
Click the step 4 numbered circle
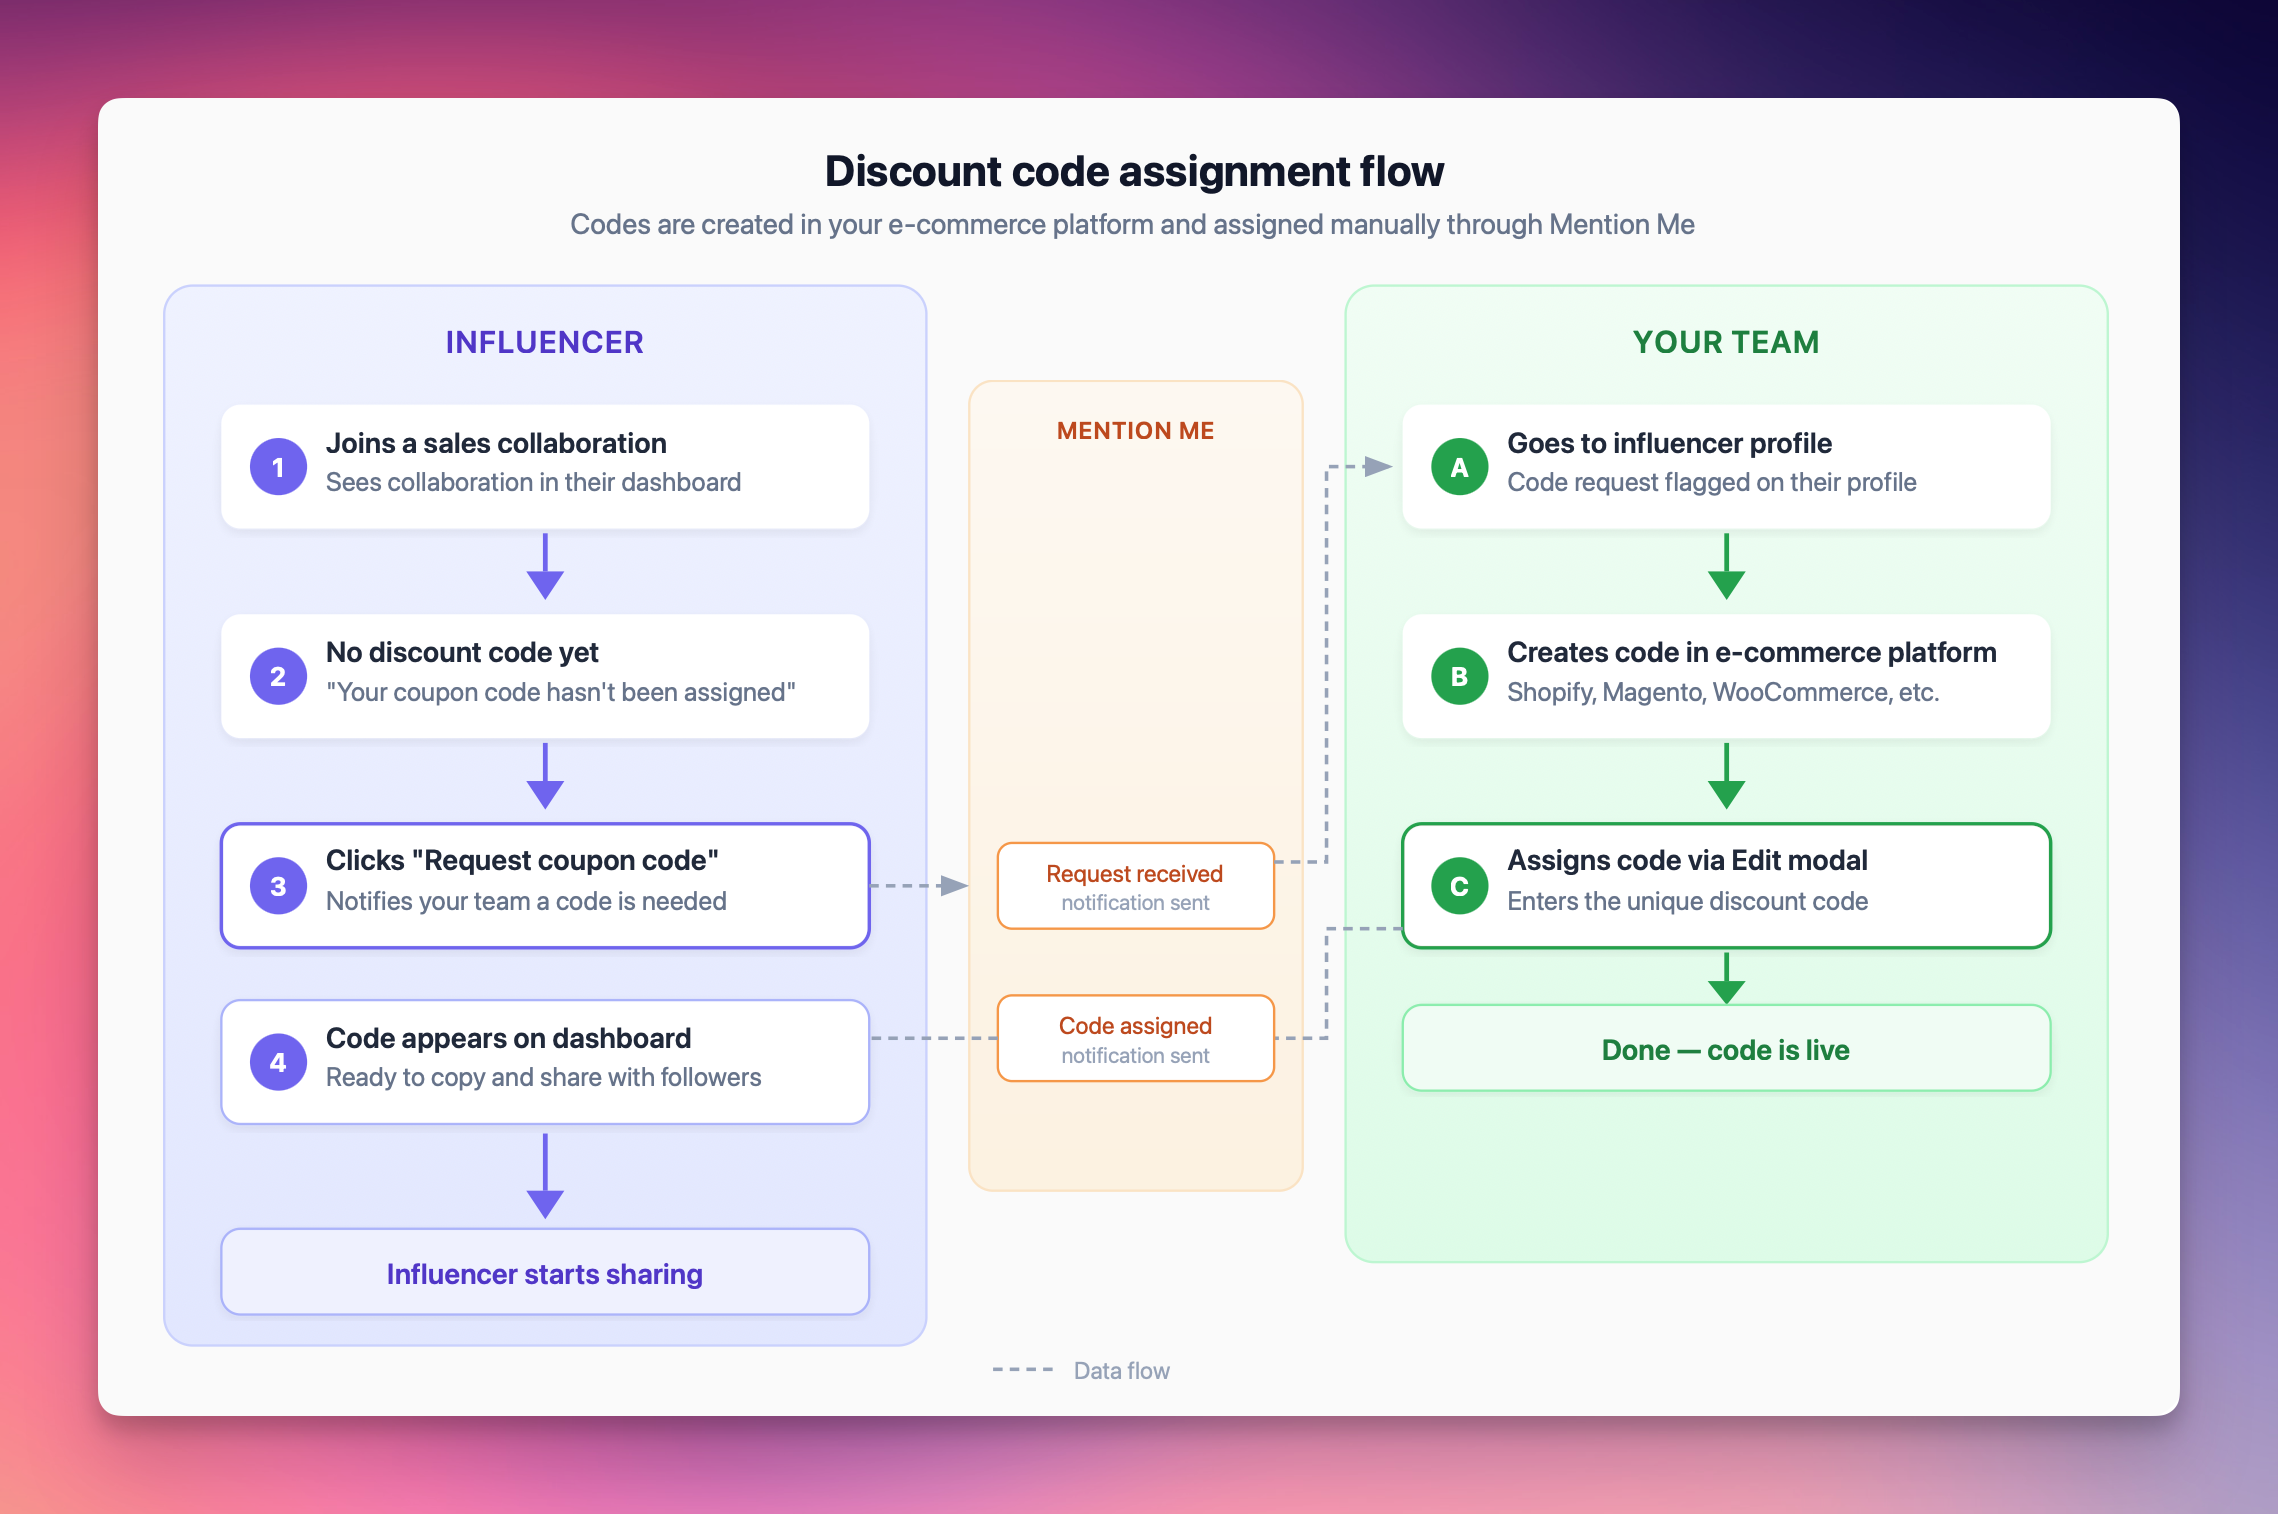[x=278, y=1062]
